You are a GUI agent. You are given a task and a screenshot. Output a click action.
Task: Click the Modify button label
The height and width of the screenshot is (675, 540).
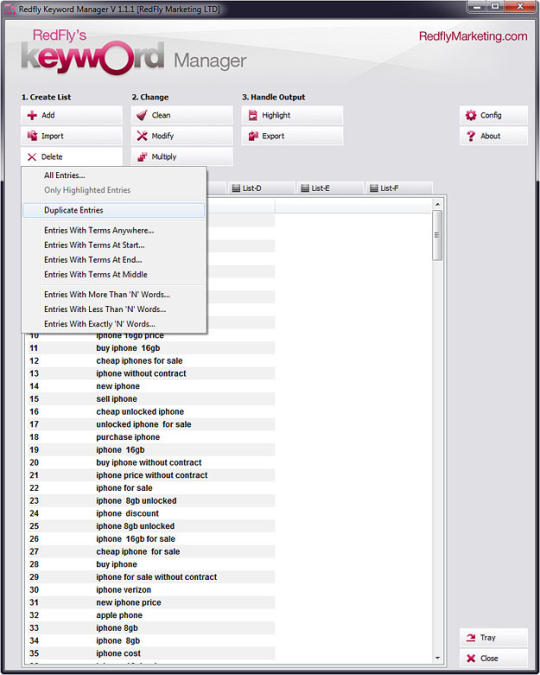tap(162, 136)
